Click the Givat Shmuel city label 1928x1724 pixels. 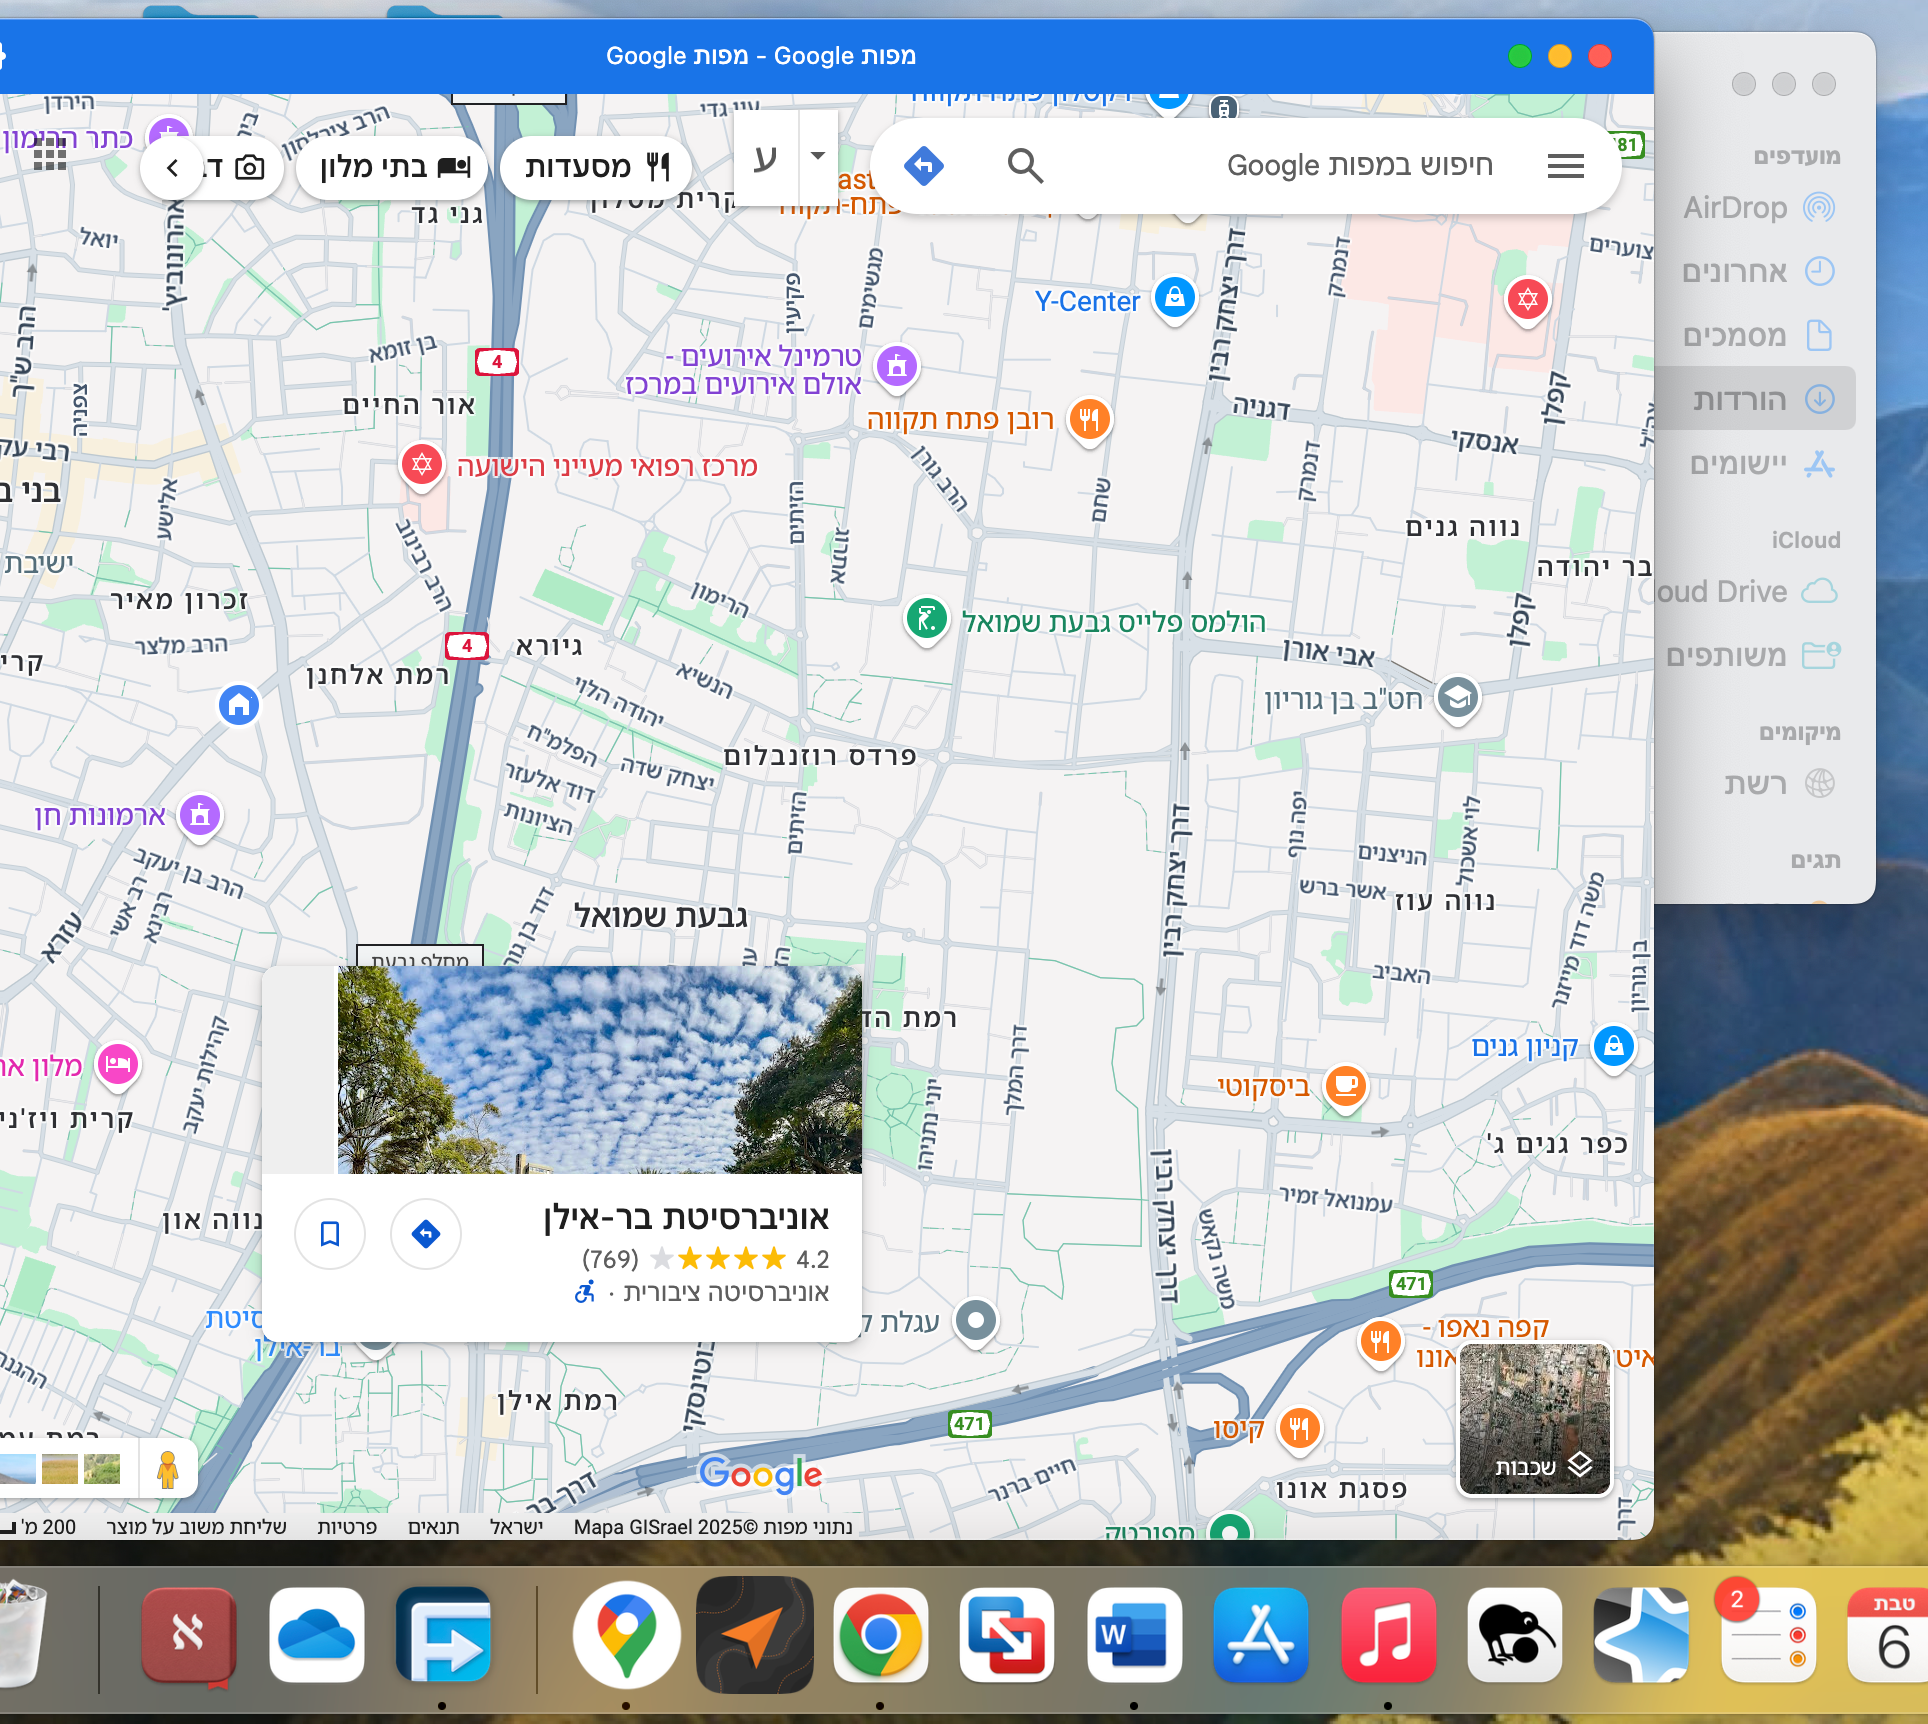[x=660, y=916]
